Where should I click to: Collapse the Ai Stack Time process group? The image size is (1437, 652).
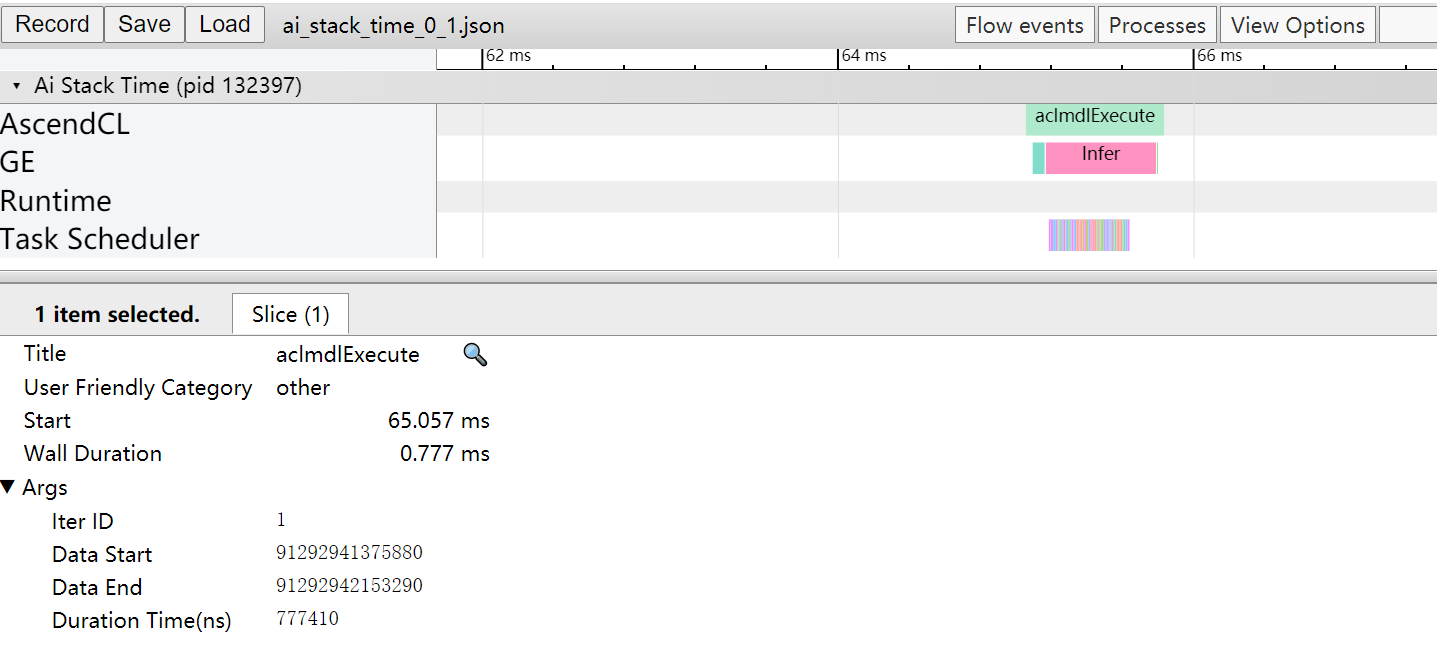click(x=17, y=87)
